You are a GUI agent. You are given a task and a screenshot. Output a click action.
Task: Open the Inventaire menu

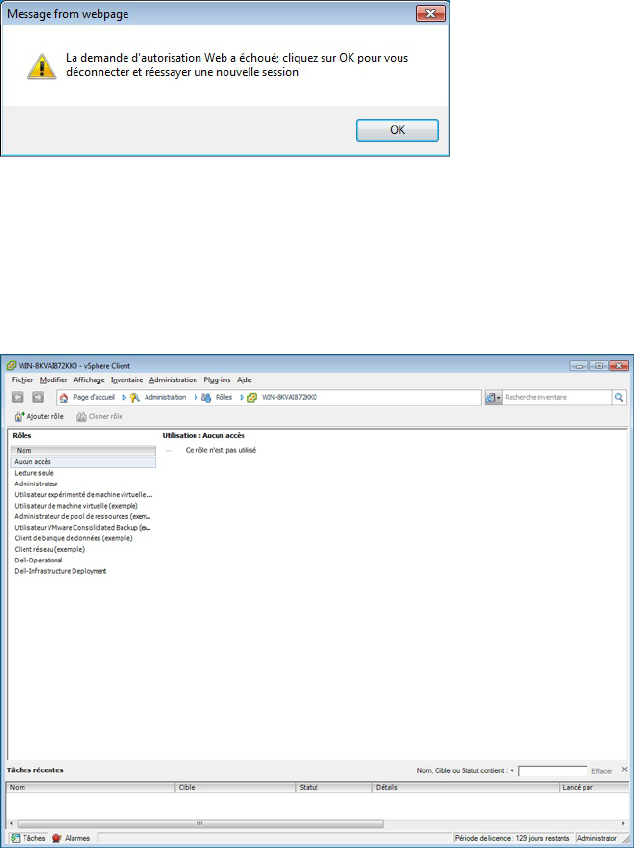(x=127, y=380)
